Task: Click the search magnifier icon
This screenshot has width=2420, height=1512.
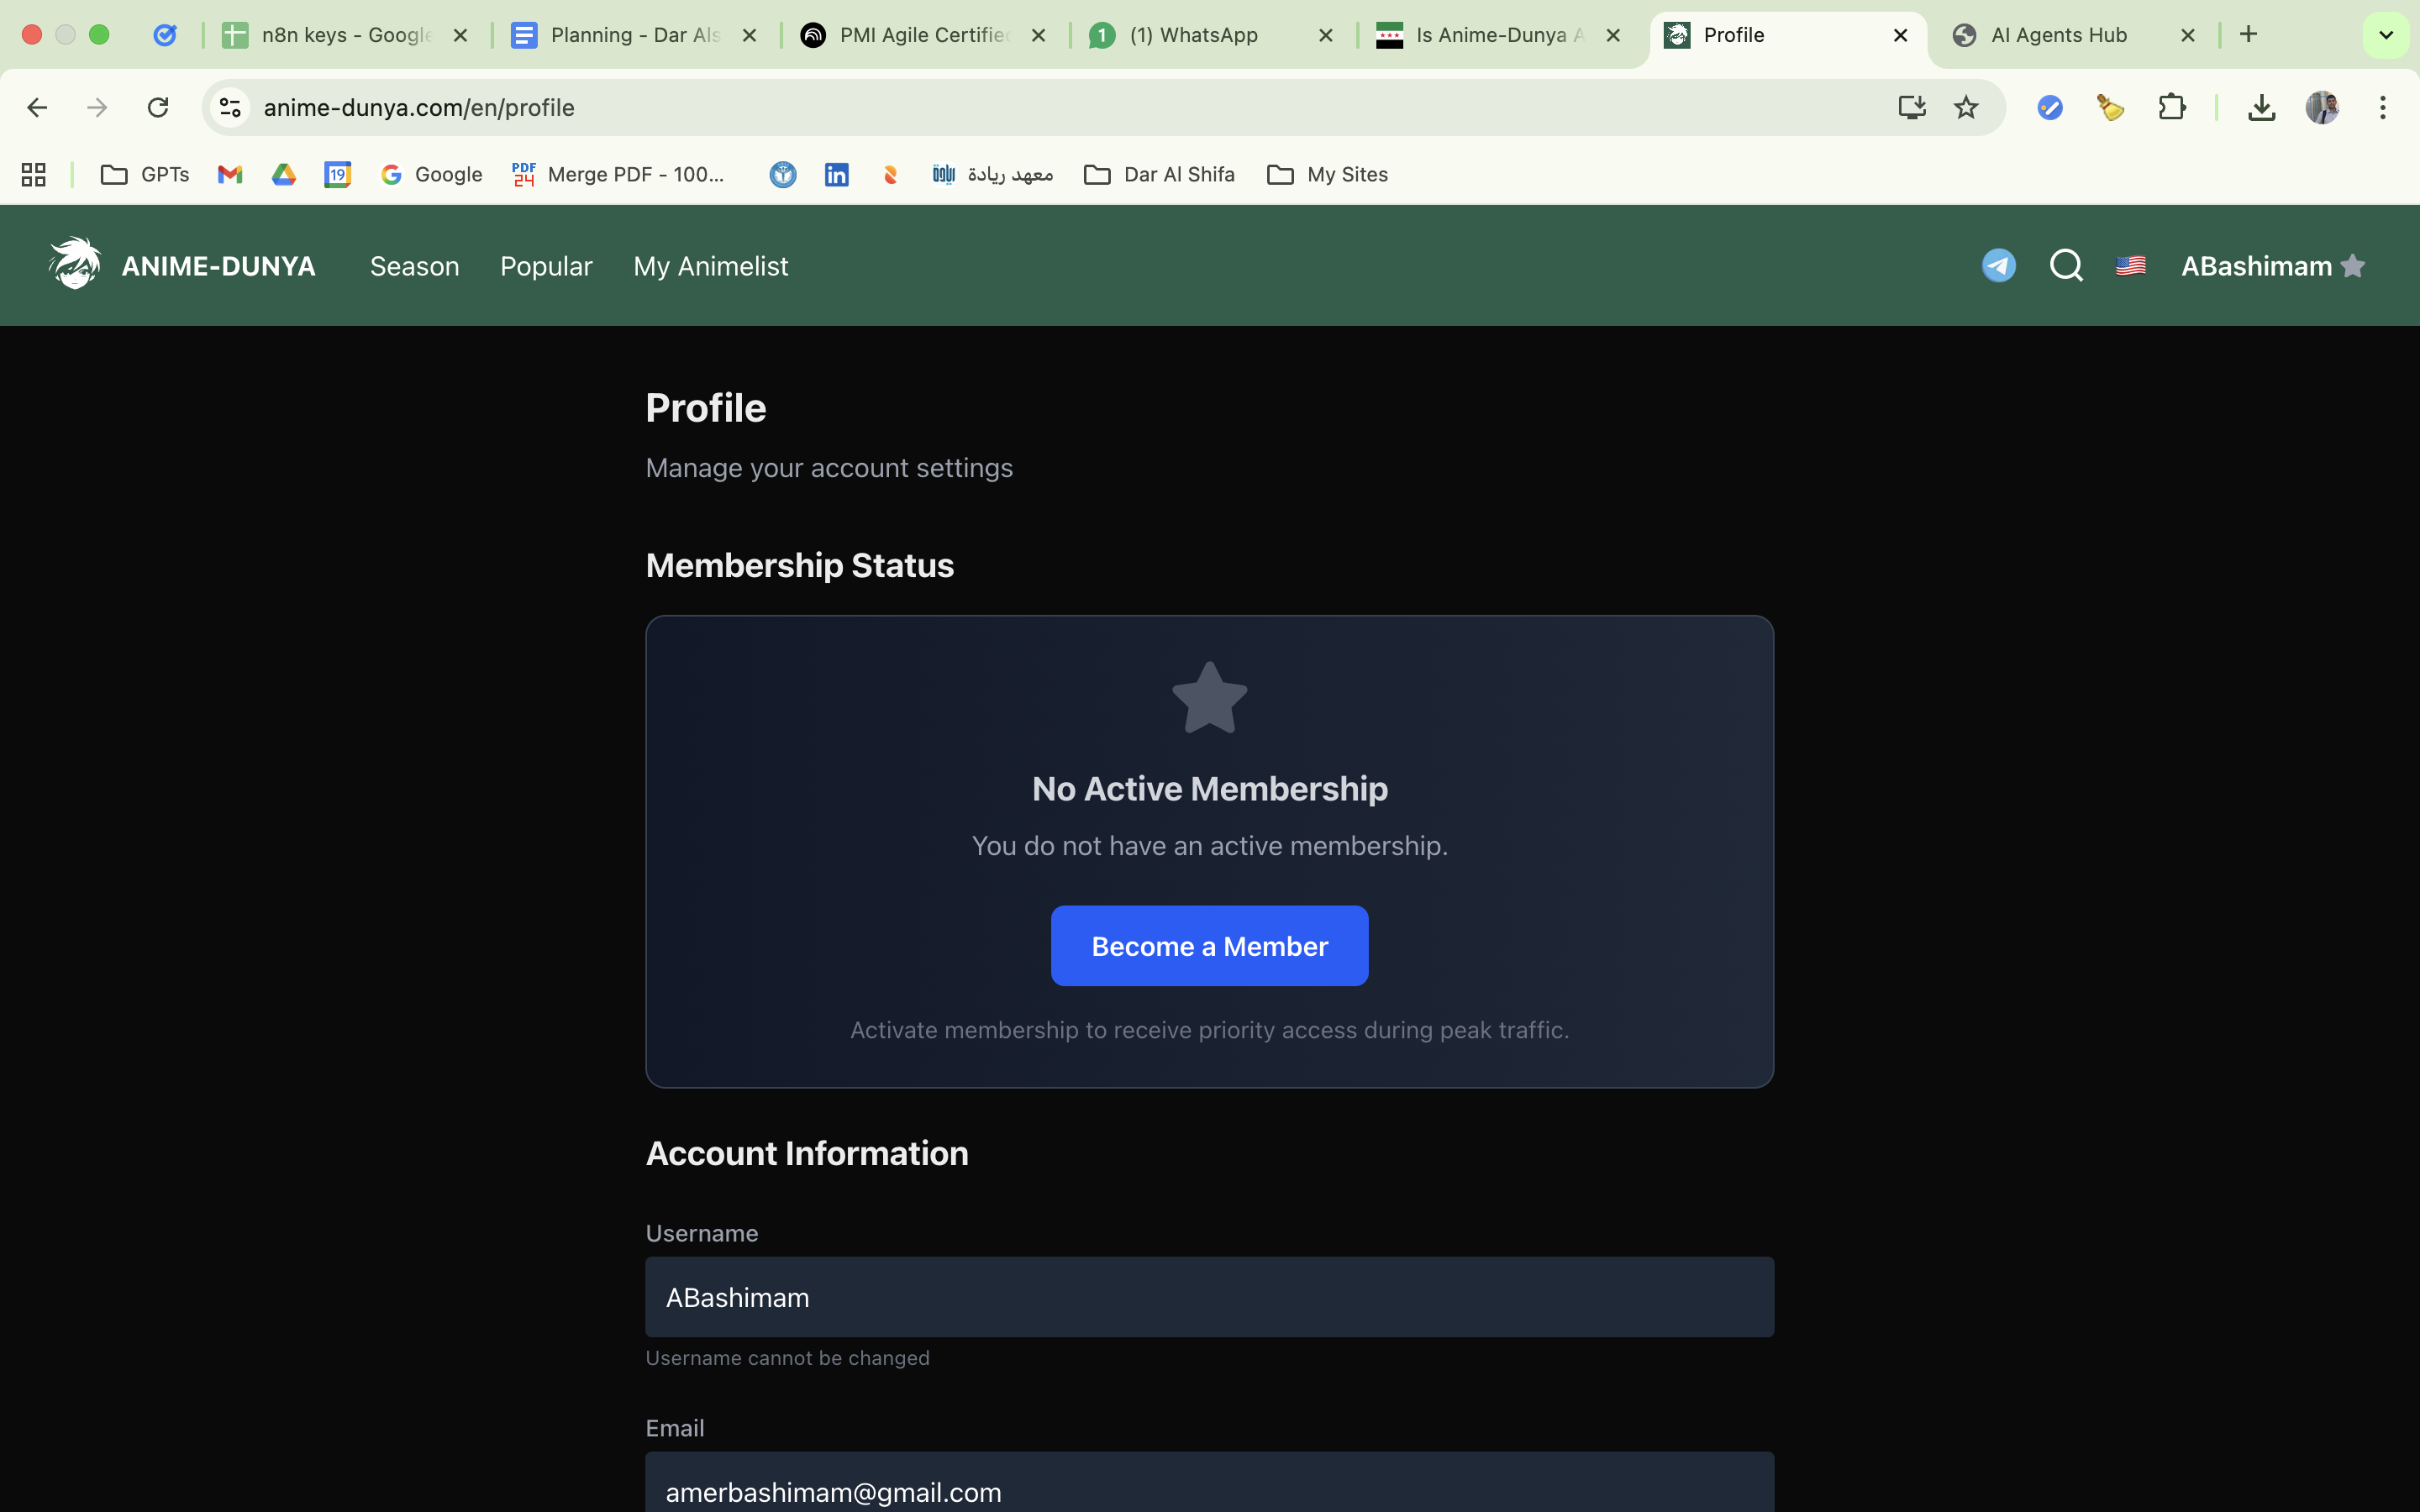Action: (x=2065, y=266)
